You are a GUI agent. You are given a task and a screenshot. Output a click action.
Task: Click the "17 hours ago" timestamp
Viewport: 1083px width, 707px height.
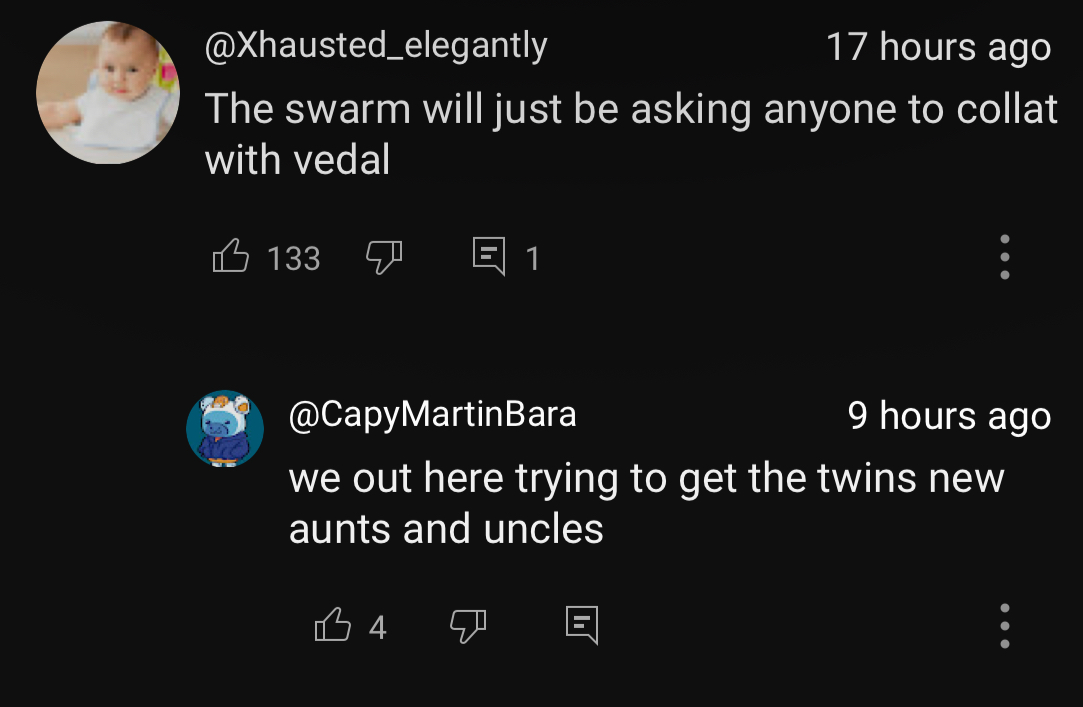pos(938,47)
